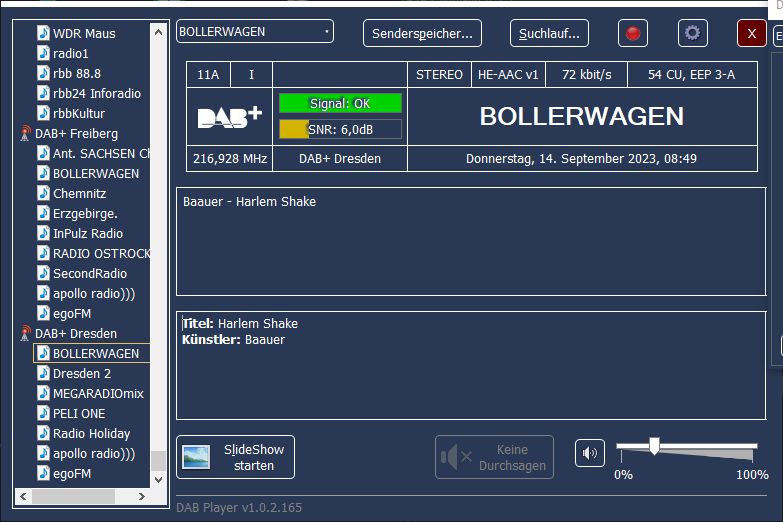Click the 216,928 MHz frequency cell

(x=230, y=159)
